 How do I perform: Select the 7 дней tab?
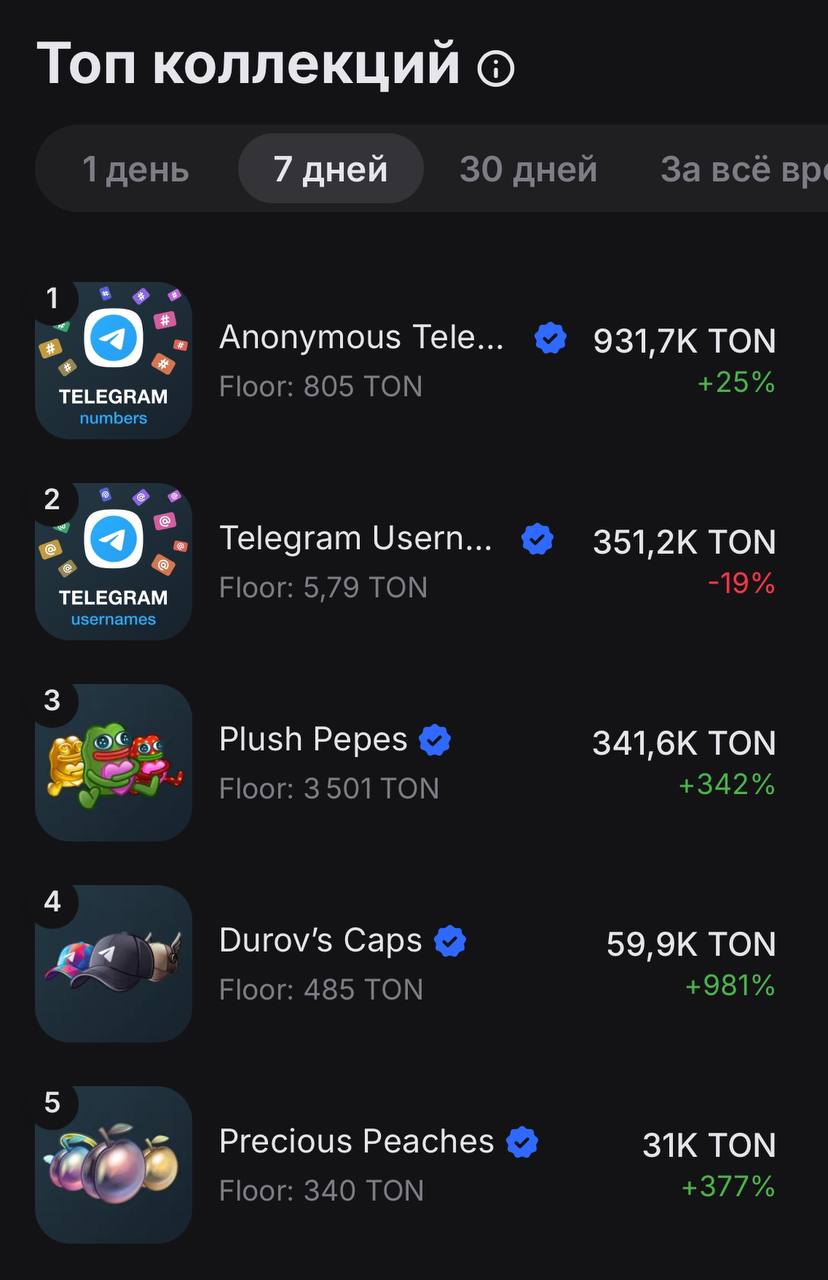(331, 169)
